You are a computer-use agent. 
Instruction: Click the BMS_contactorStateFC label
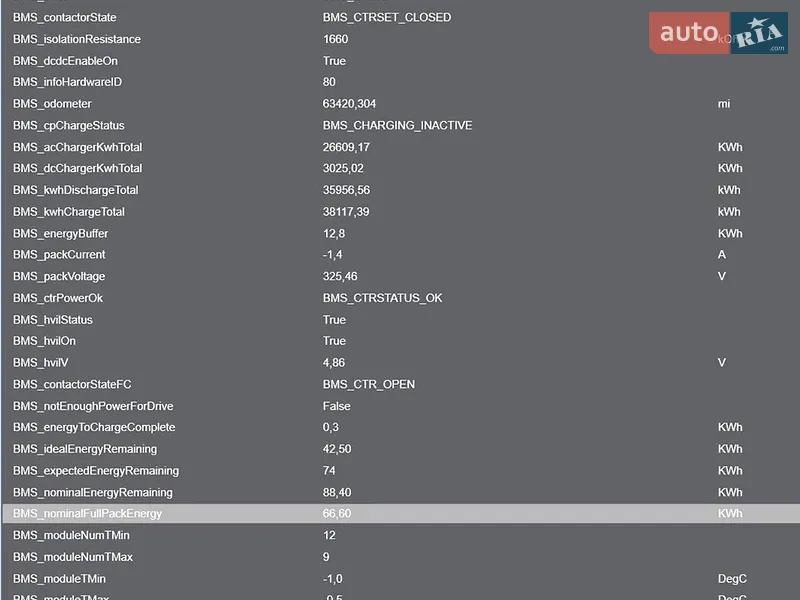pos(72,384)
